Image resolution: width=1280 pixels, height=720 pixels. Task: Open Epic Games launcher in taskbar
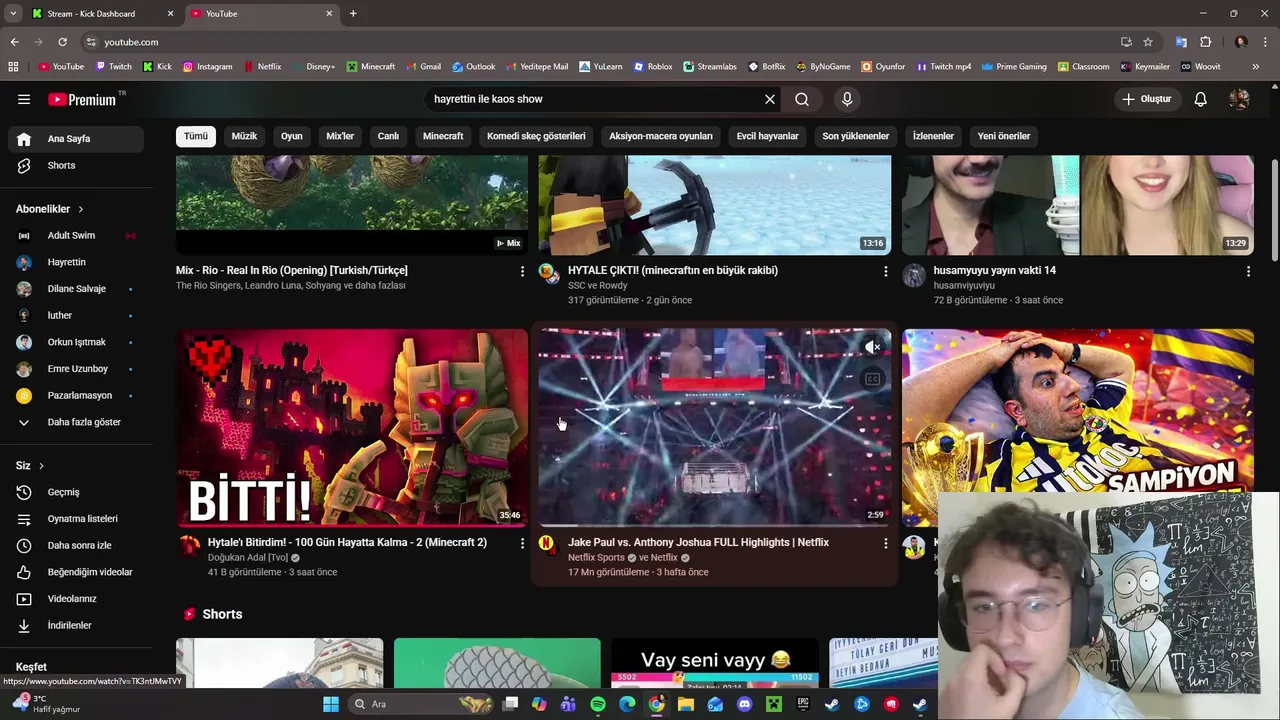click(x=803, y=704)
